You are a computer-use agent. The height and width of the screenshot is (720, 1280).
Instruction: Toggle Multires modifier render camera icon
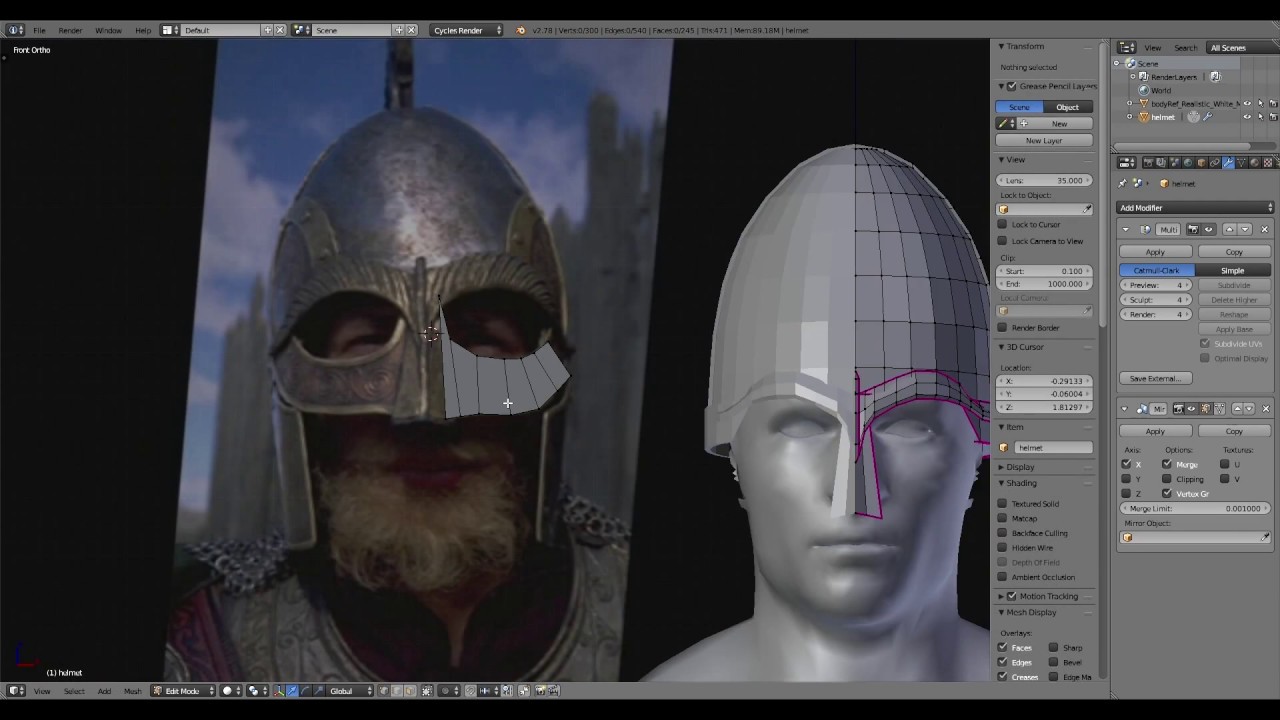tap(1193, 229)
